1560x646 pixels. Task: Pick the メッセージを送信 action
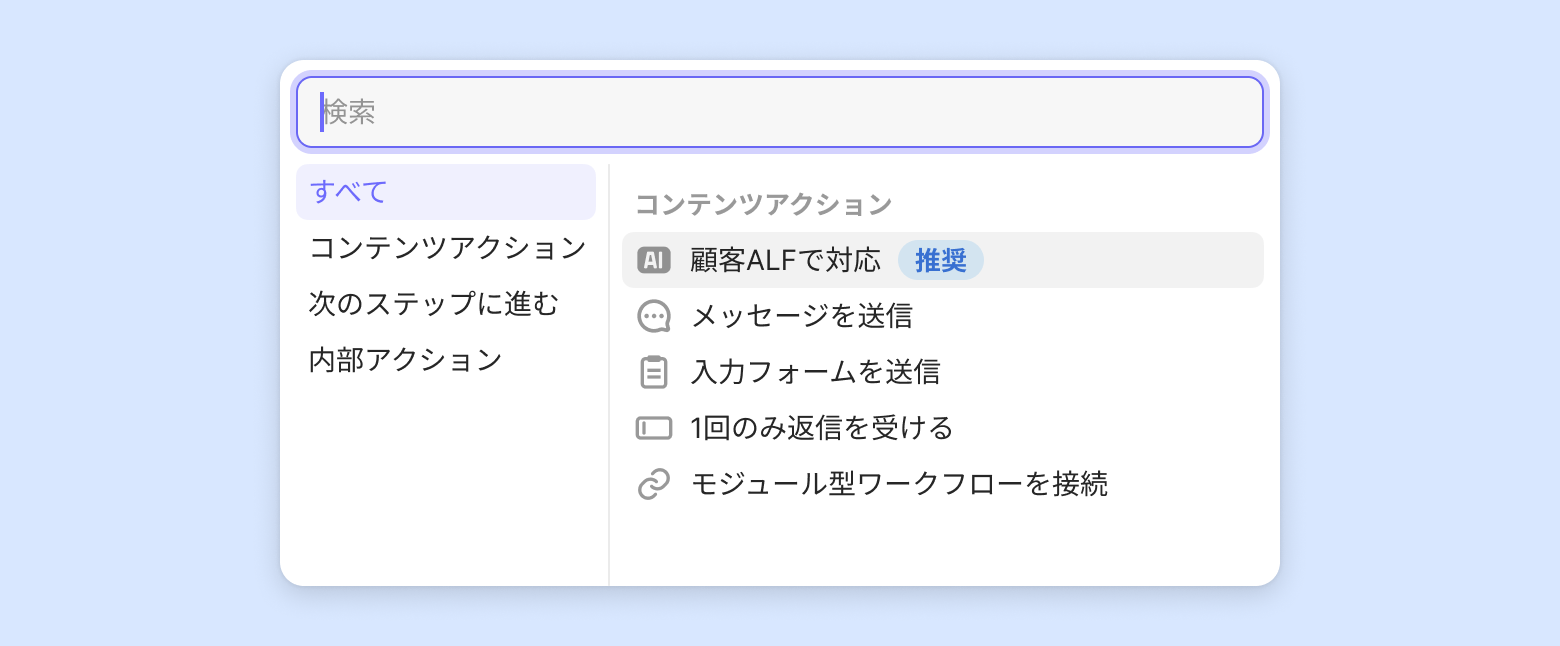coord(802,316)
